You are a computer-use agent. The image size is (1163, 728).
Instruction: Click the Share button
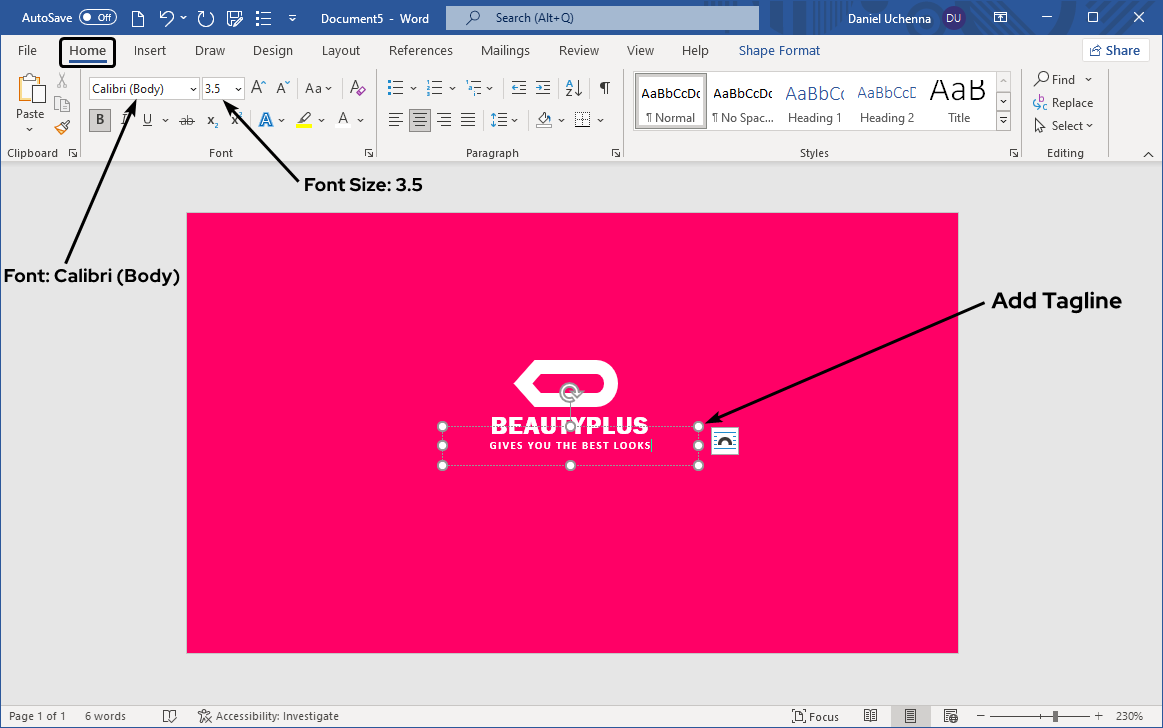click(x=1114, y=50)
